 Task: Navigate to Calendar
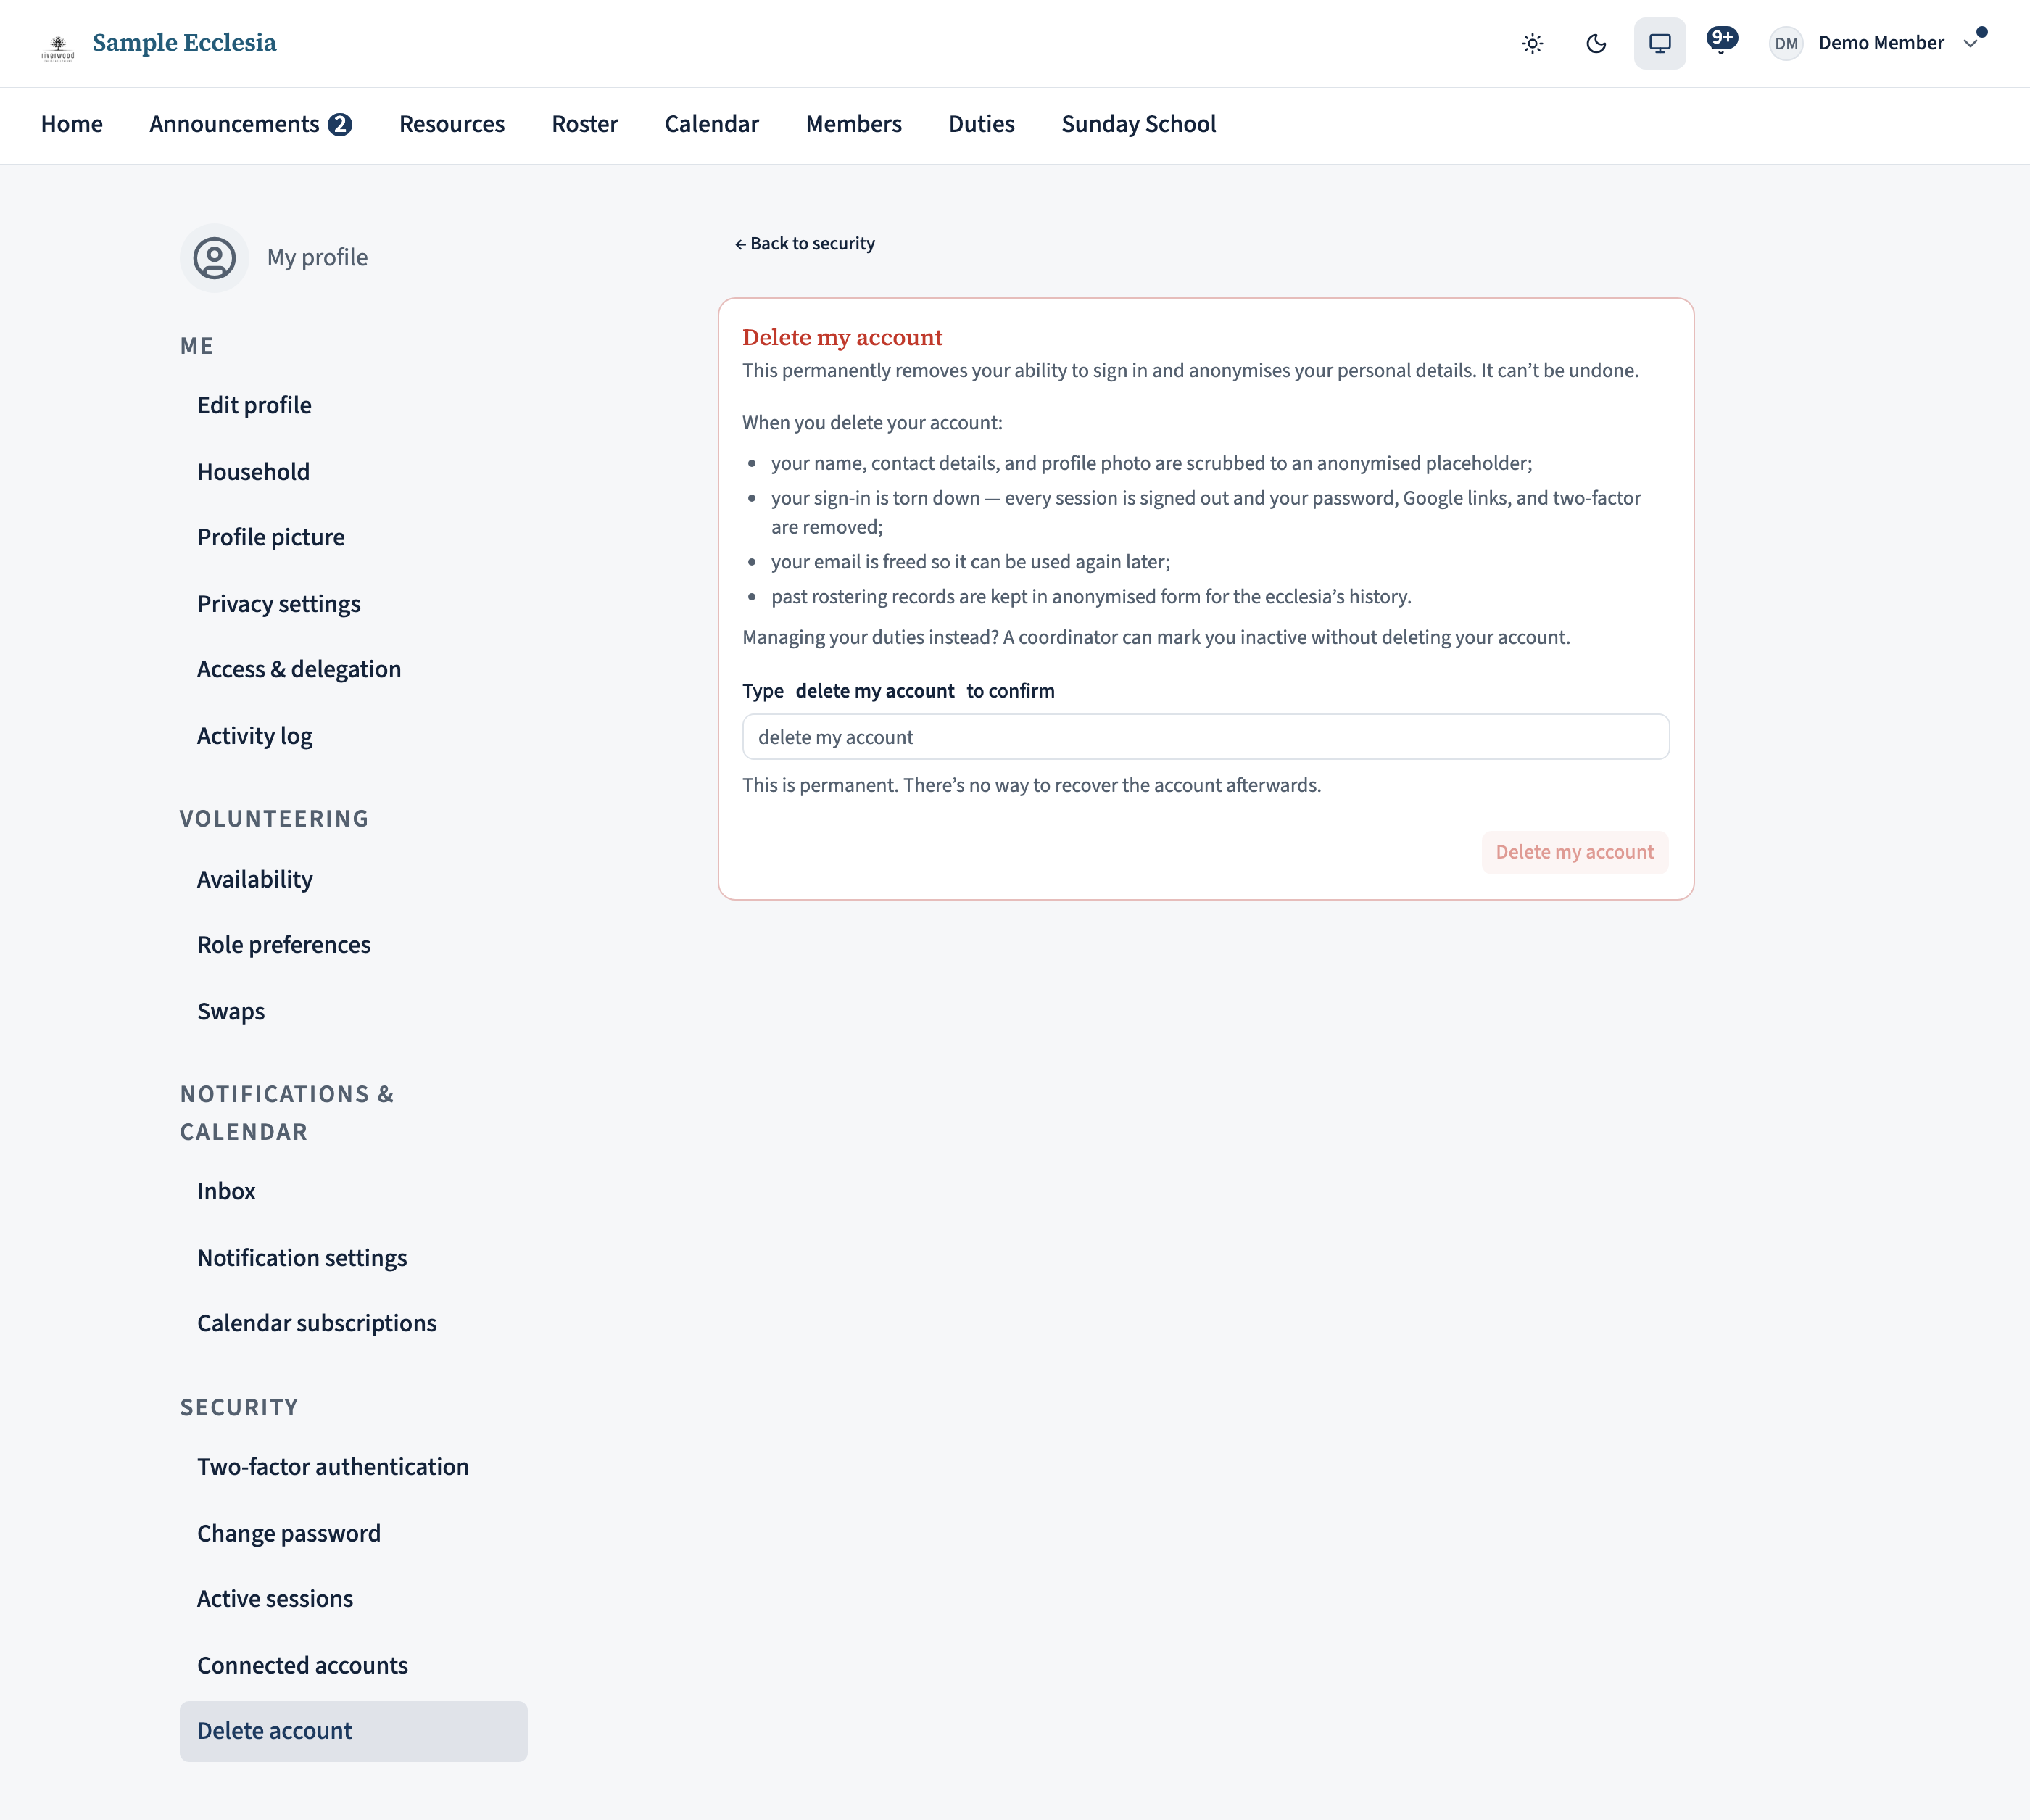click(712, 124)
